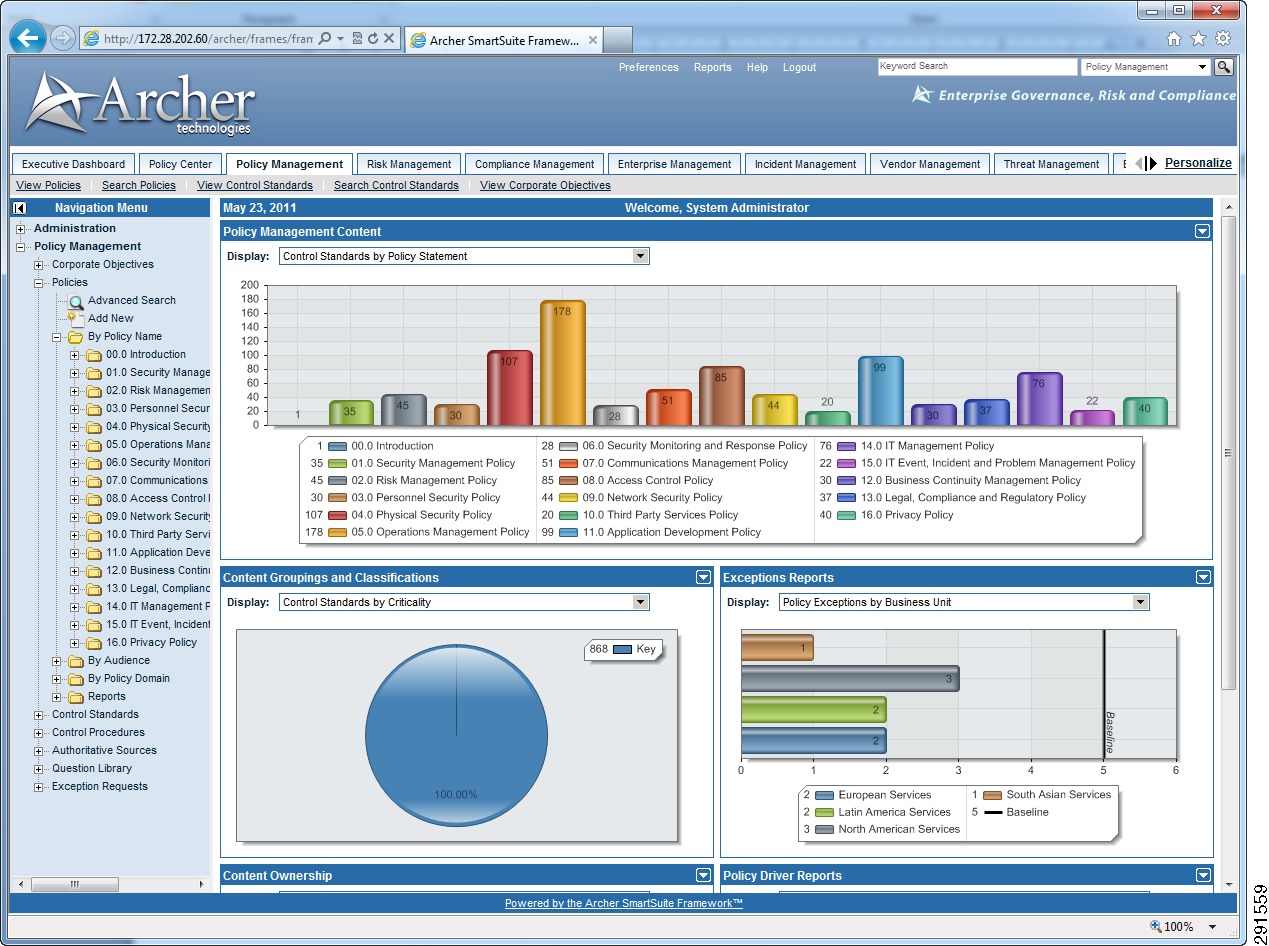This screenshot has height=946, width=1269.
Task: Expand the Administration tree node
Action: [x=21, y=229]
